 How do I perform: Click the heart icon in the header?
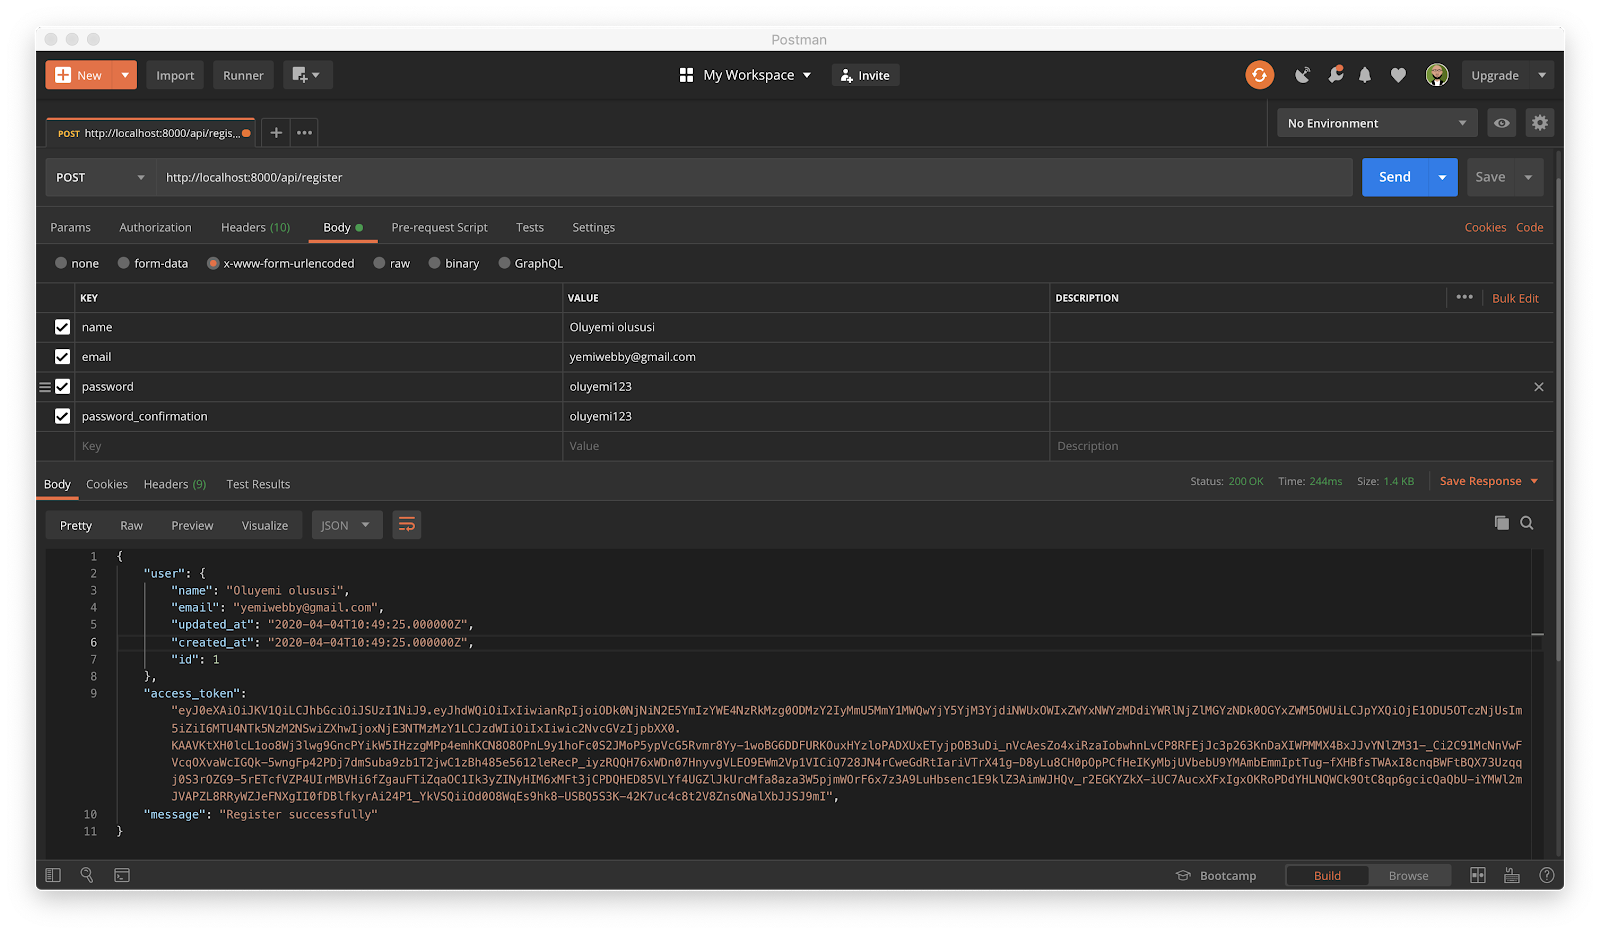click(x=1398, y=75)
